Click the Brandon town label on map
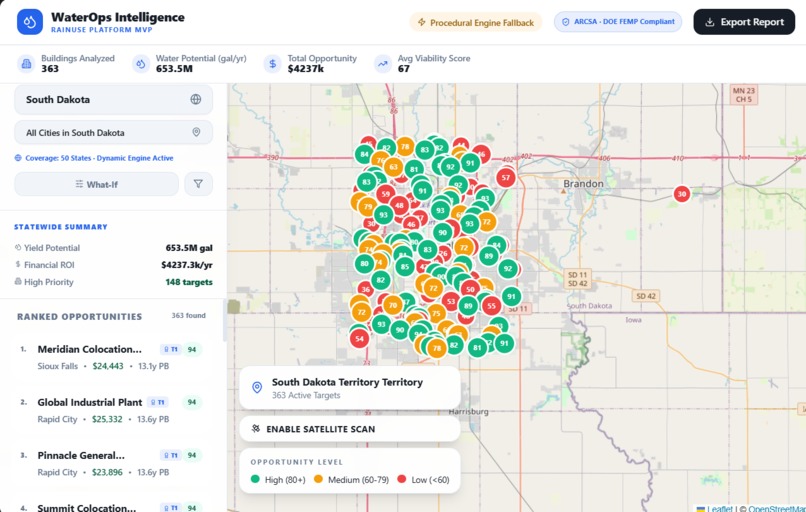Image resolution: width=806 pixels, height=512 pixels. [583, 184]
